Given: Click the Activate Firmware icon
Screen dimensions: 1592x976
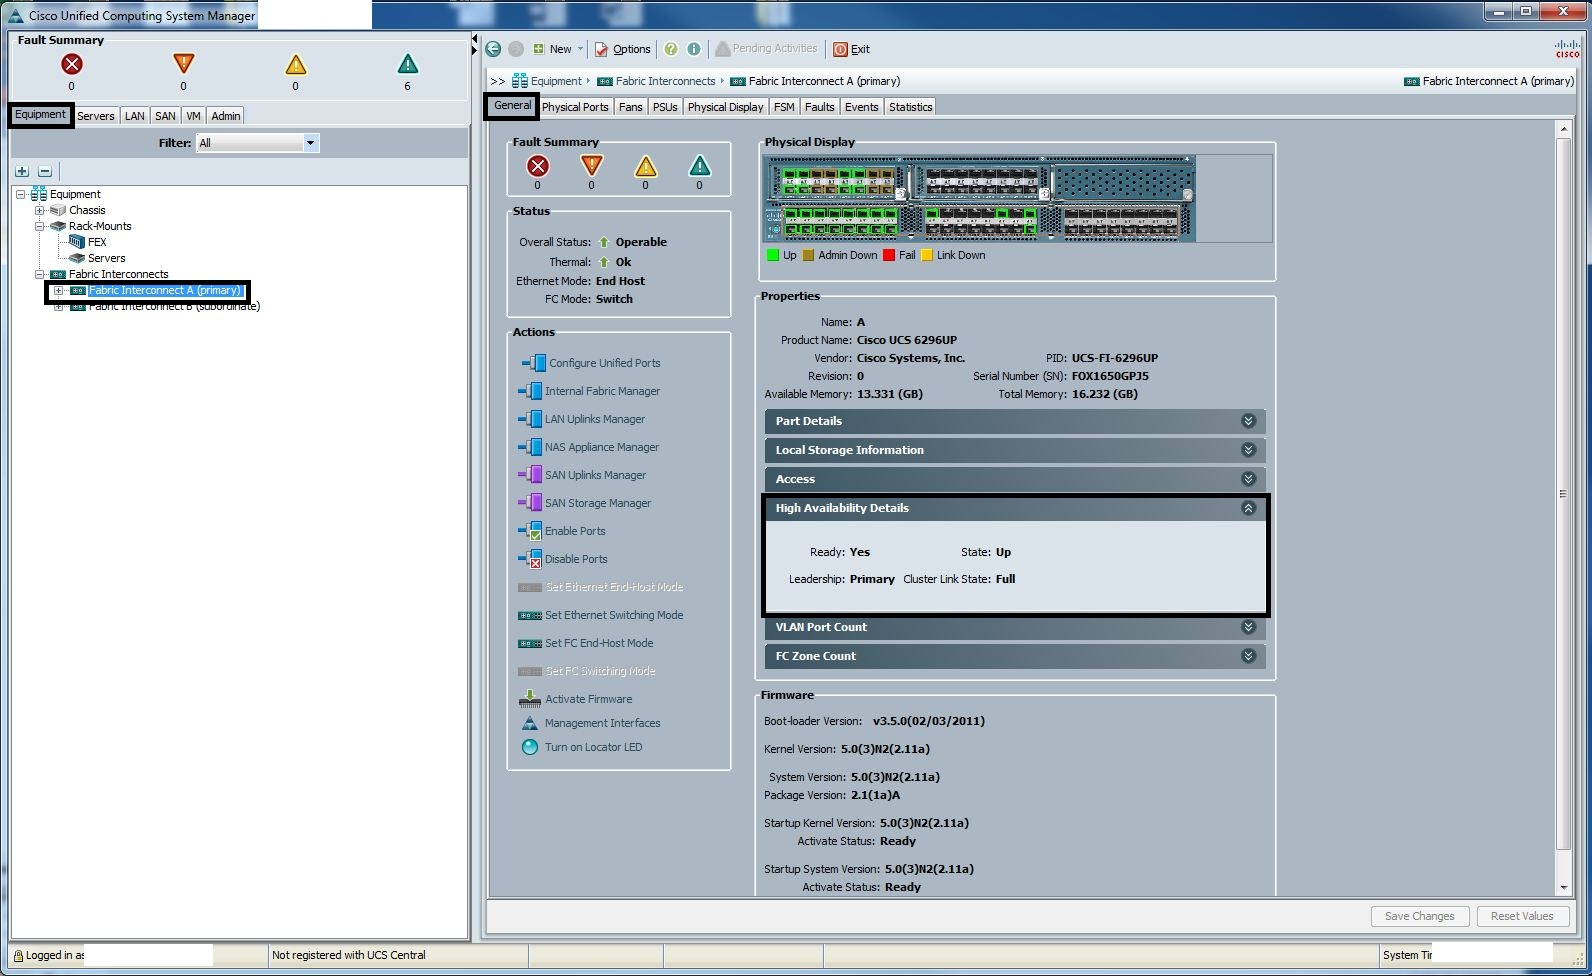Looking at the screenshot, I should tap(530, 699).
